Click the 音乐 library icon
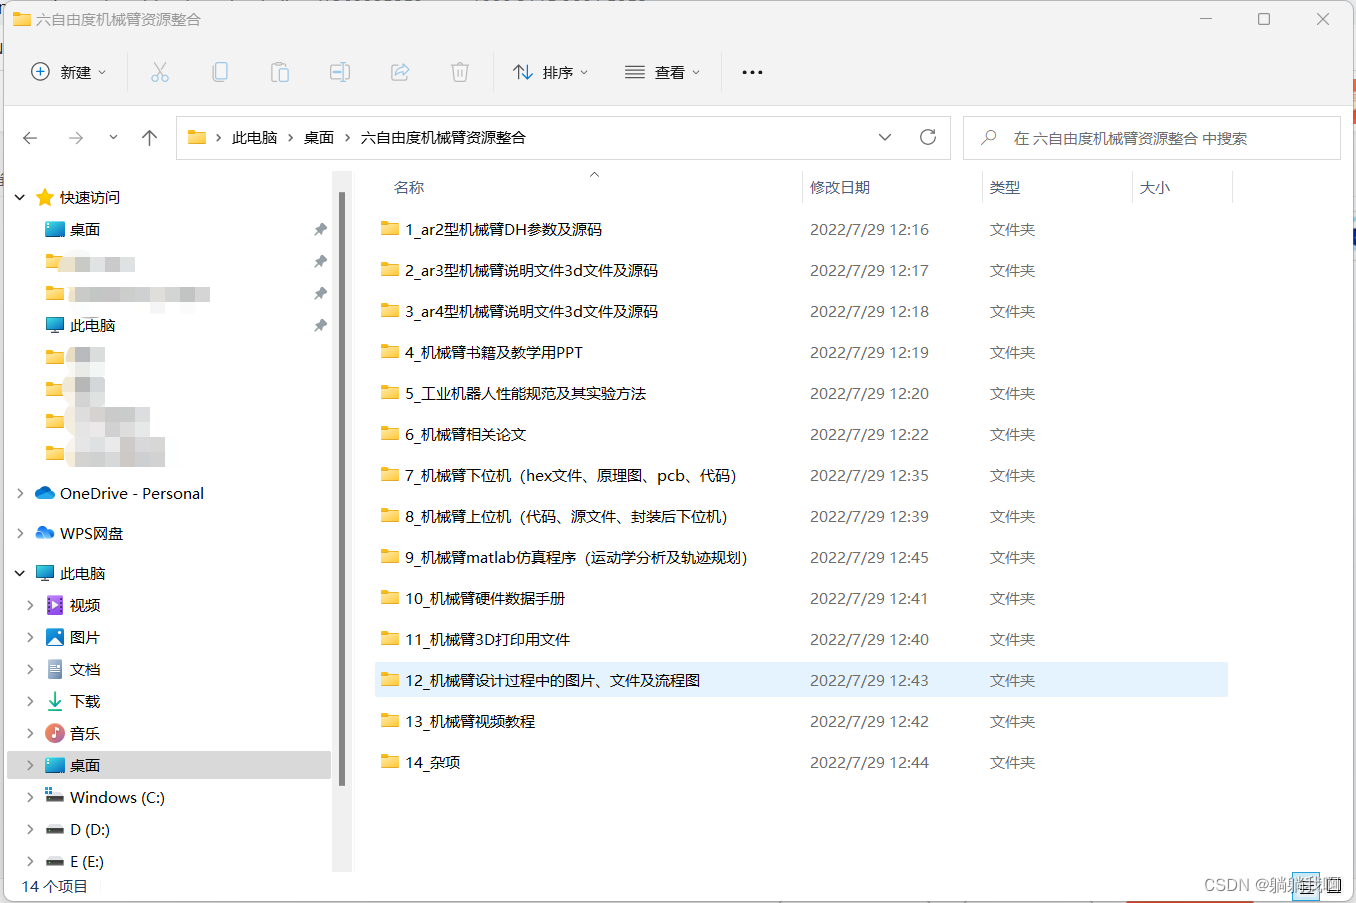This screenshot has height=903, width=1356. 55,733
